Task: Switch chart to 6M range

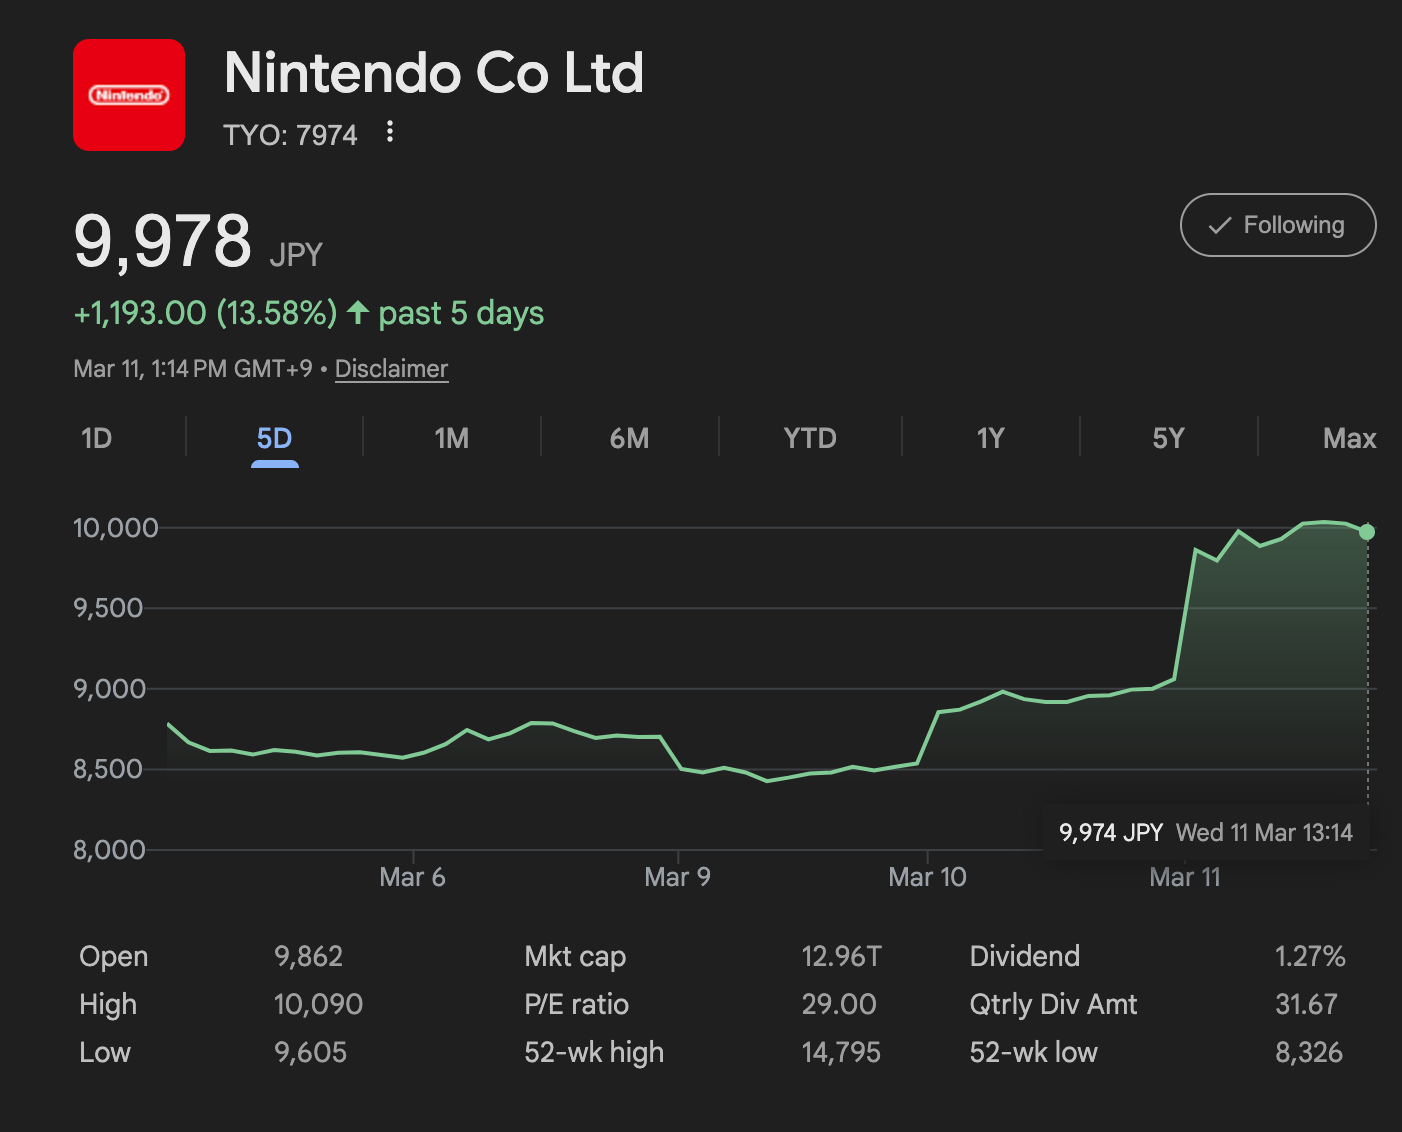Action: point(629,438)
